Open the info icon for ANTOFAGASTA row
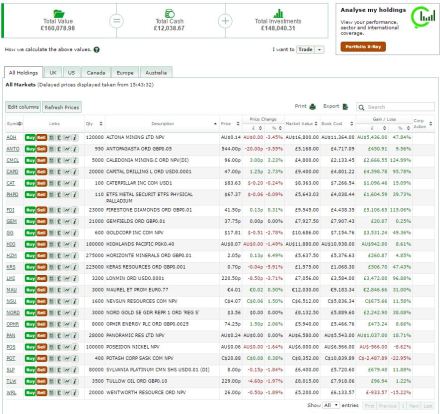The height and width of the screenshot is (414, 440). (x=75, y=149)
